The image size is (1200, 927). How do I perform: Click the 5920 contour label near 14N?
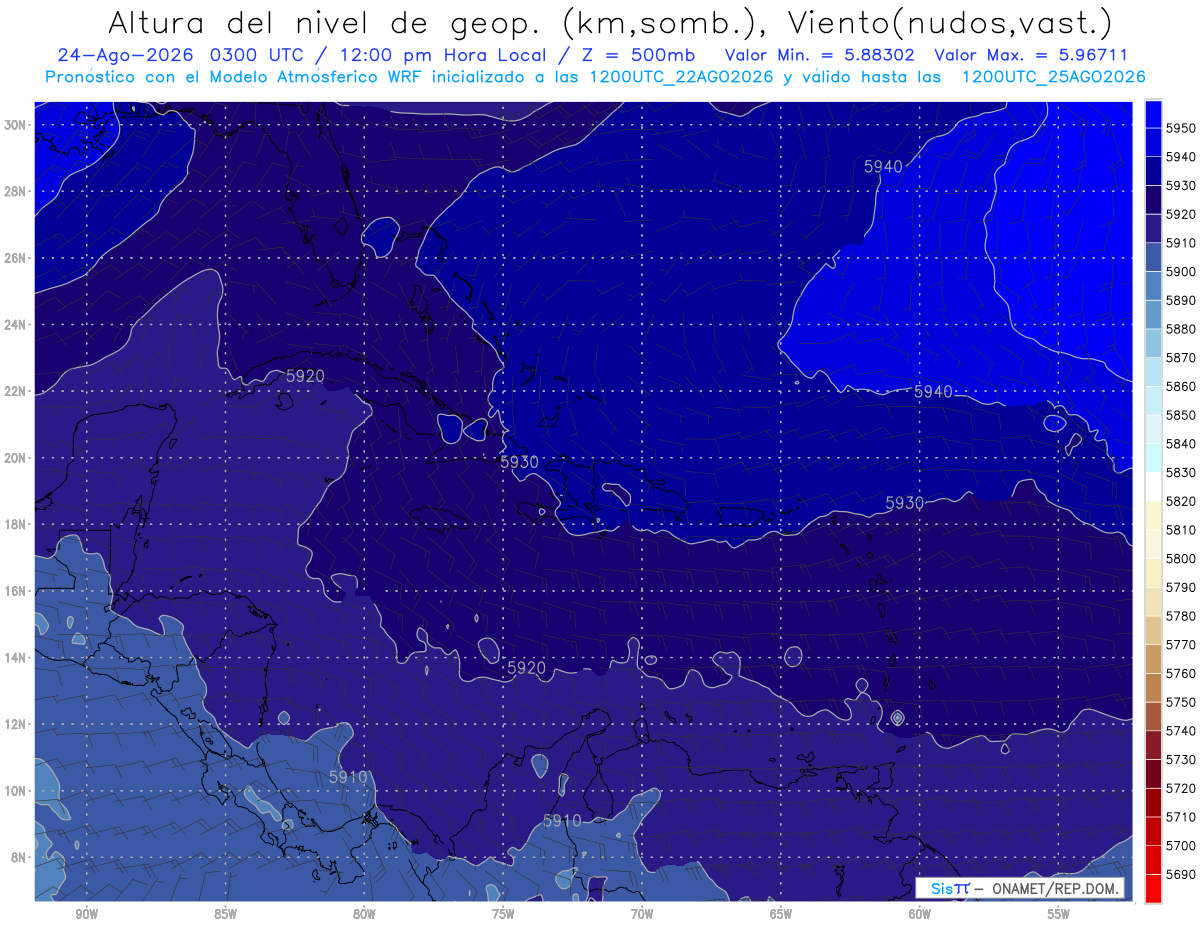click(526, 667)
